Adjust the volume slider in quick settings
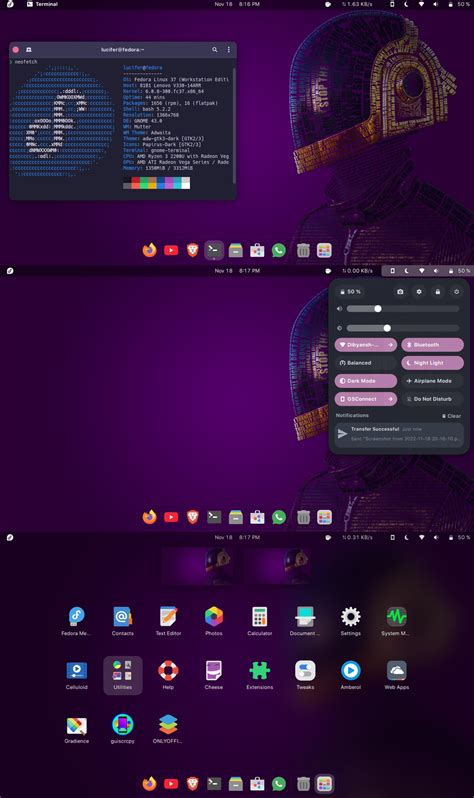The width and height of the screenshot is (474, 798). [403, 308]
